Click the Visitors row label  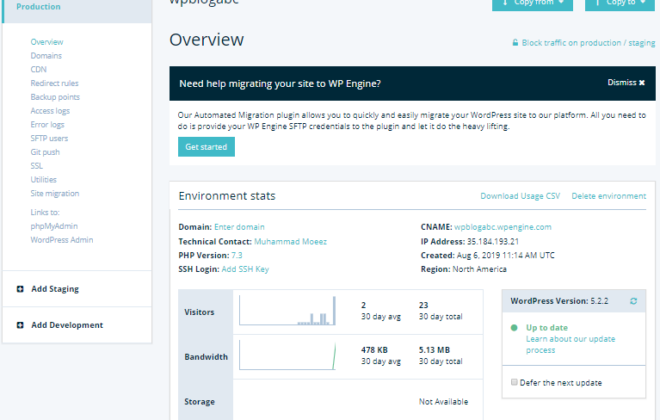[199, 312]
